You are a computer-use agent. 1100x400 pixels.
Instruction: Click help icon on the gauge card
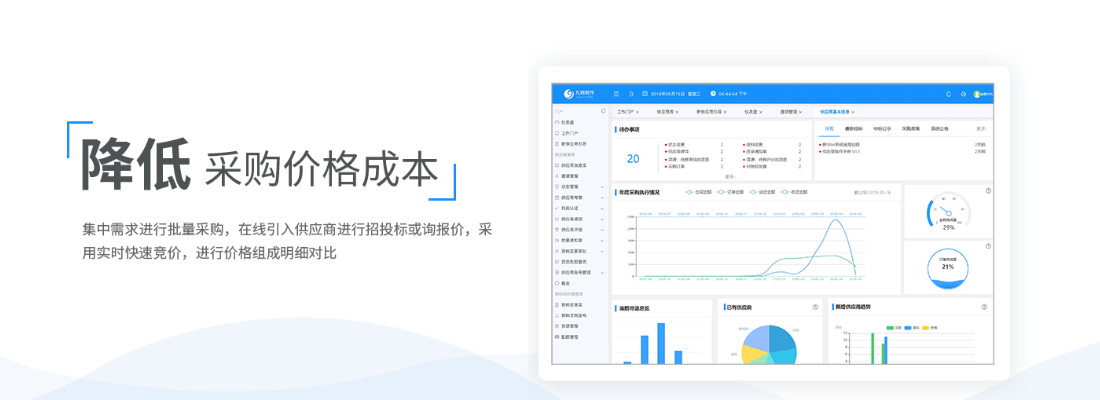[988, 190]
